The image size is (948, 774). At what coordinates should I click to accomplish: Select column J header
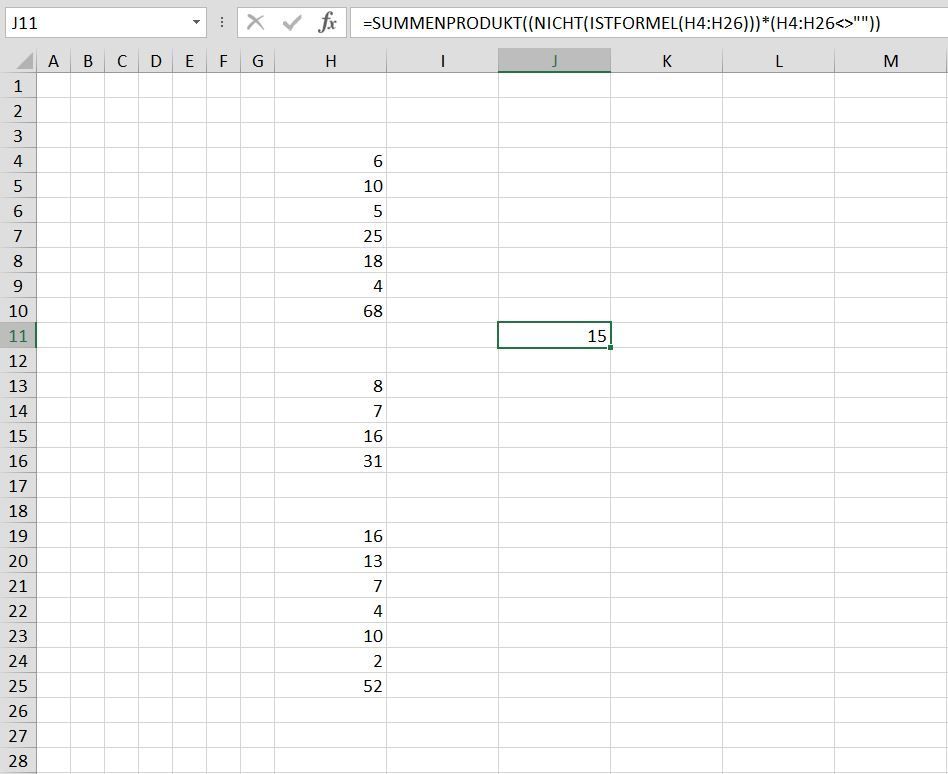tap(554, 61)
